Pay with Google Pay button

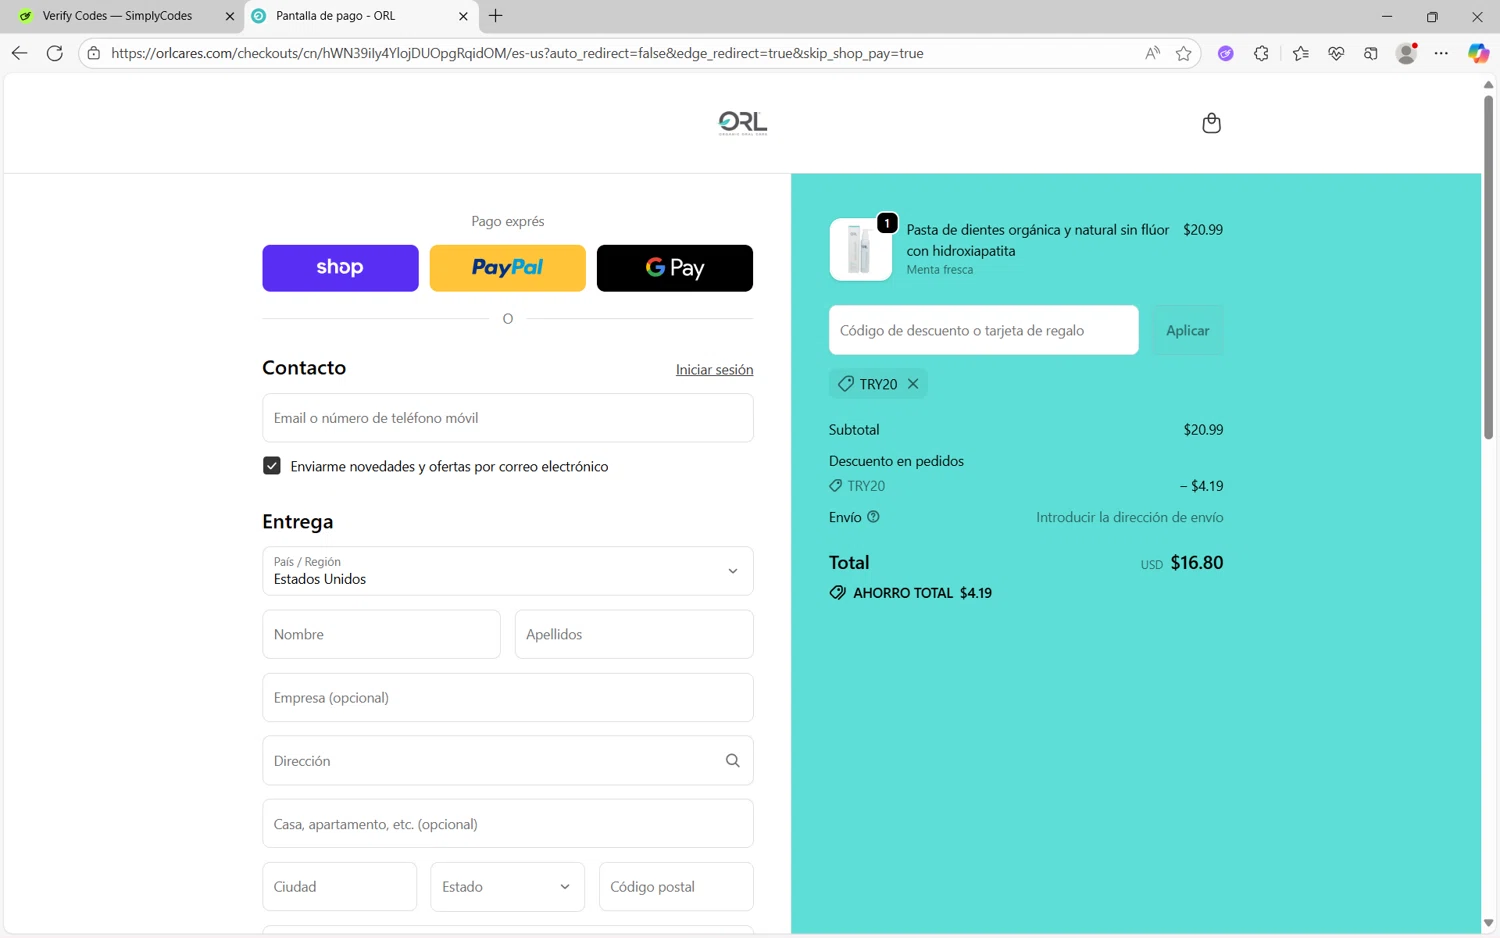[674, 268]
